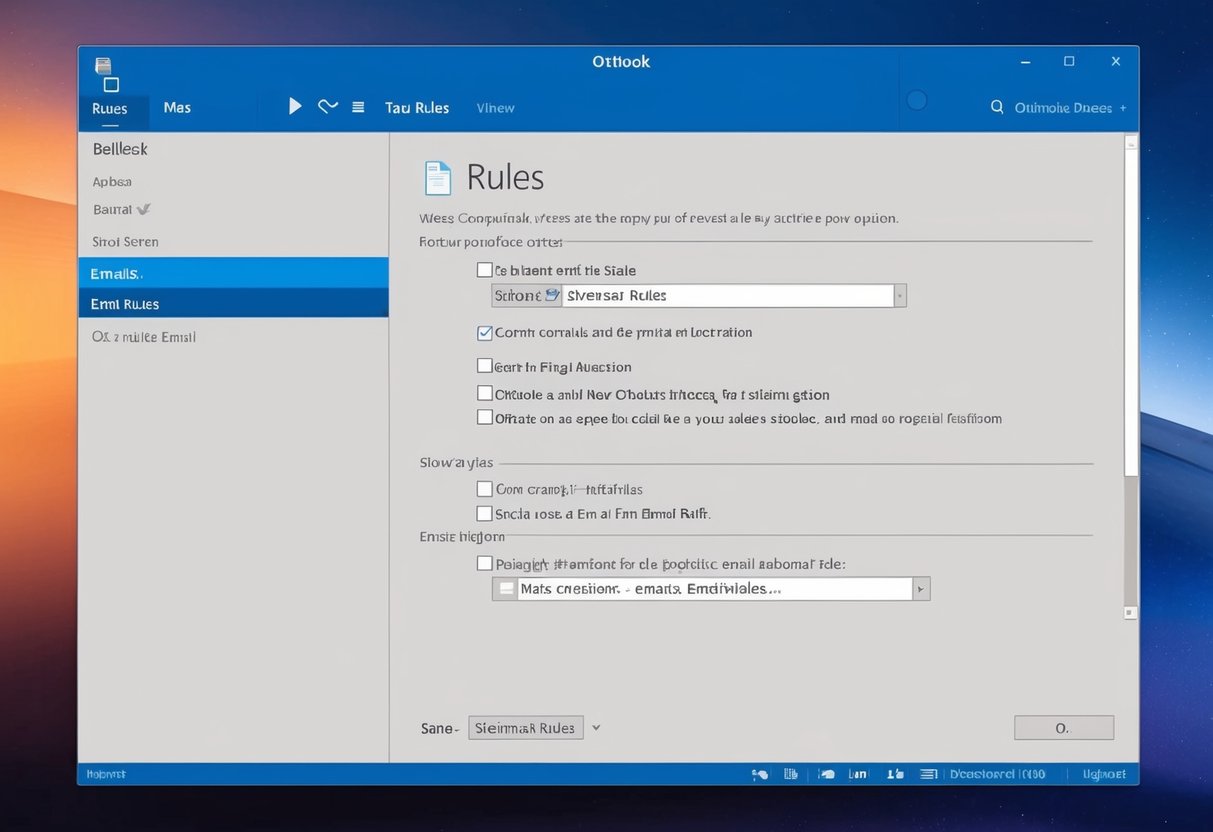Check the blank email style checkbox
The height and width of the screenshot is (832, 1213).
tap(484, 269)
